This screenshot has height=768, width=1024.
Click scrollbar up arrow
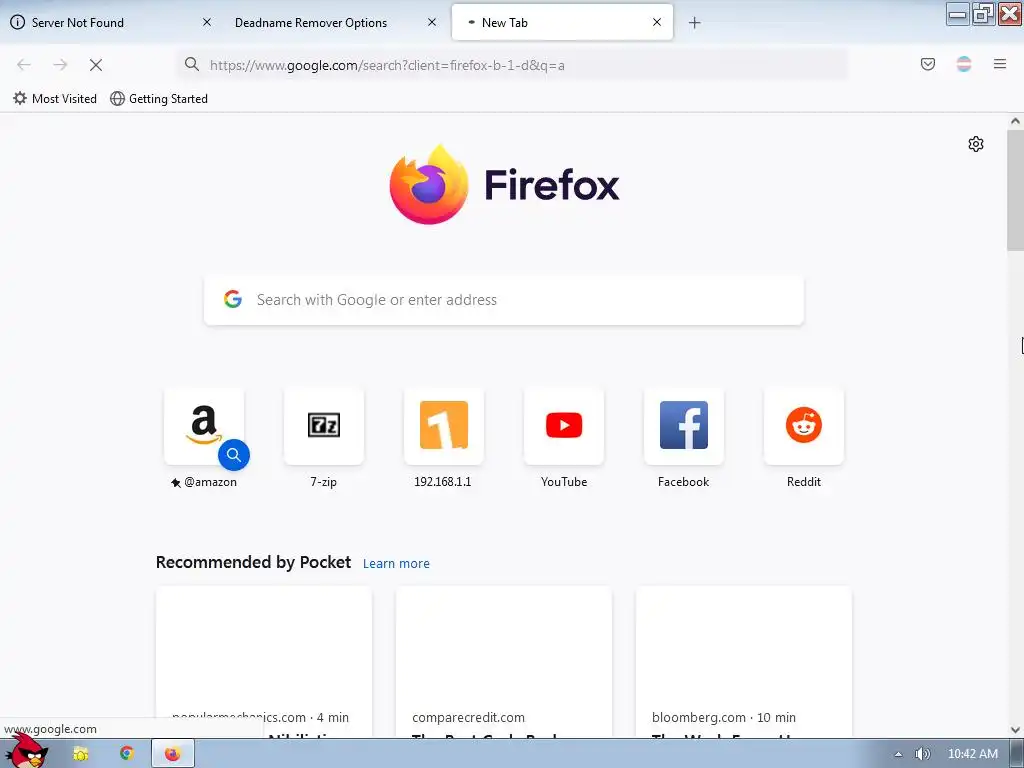coord(1015,121)
